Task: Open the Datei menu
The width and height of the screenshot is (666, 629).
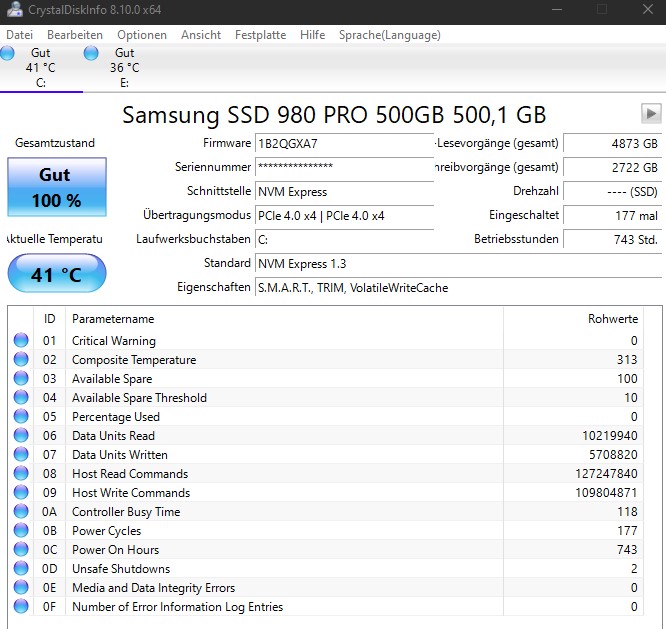Action: click(20, 35)
